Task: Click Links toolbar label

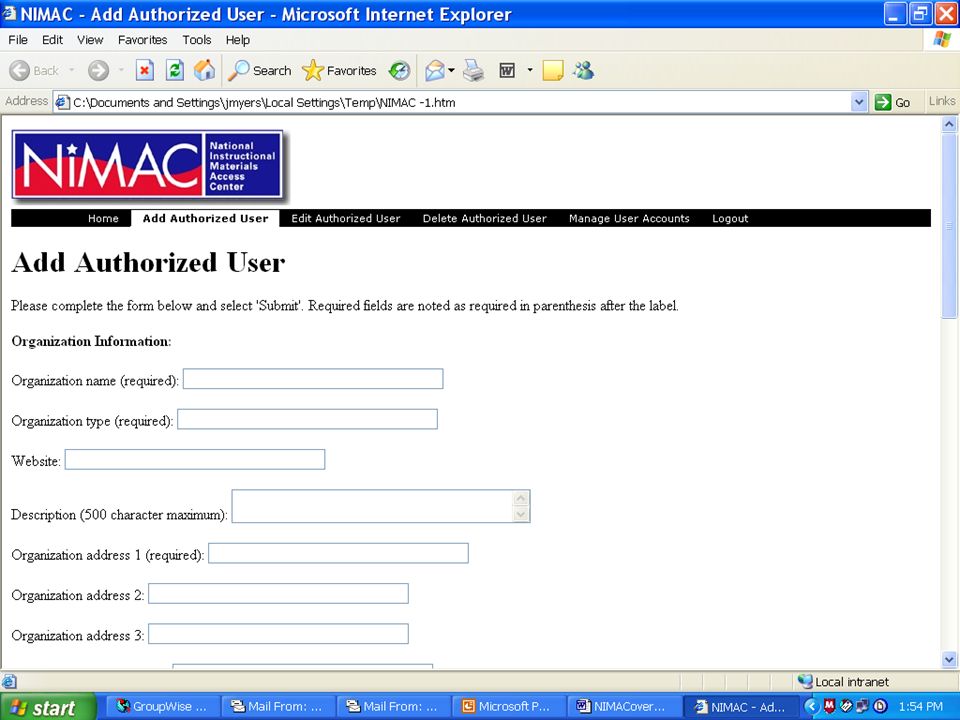Action: point(941,102)
